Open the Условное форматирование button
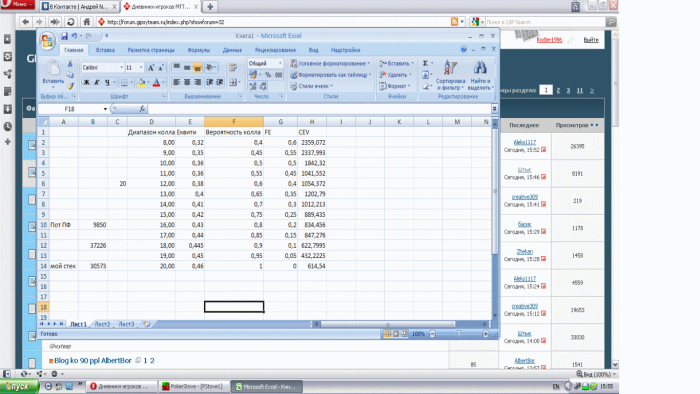 (x=330, y=63)
